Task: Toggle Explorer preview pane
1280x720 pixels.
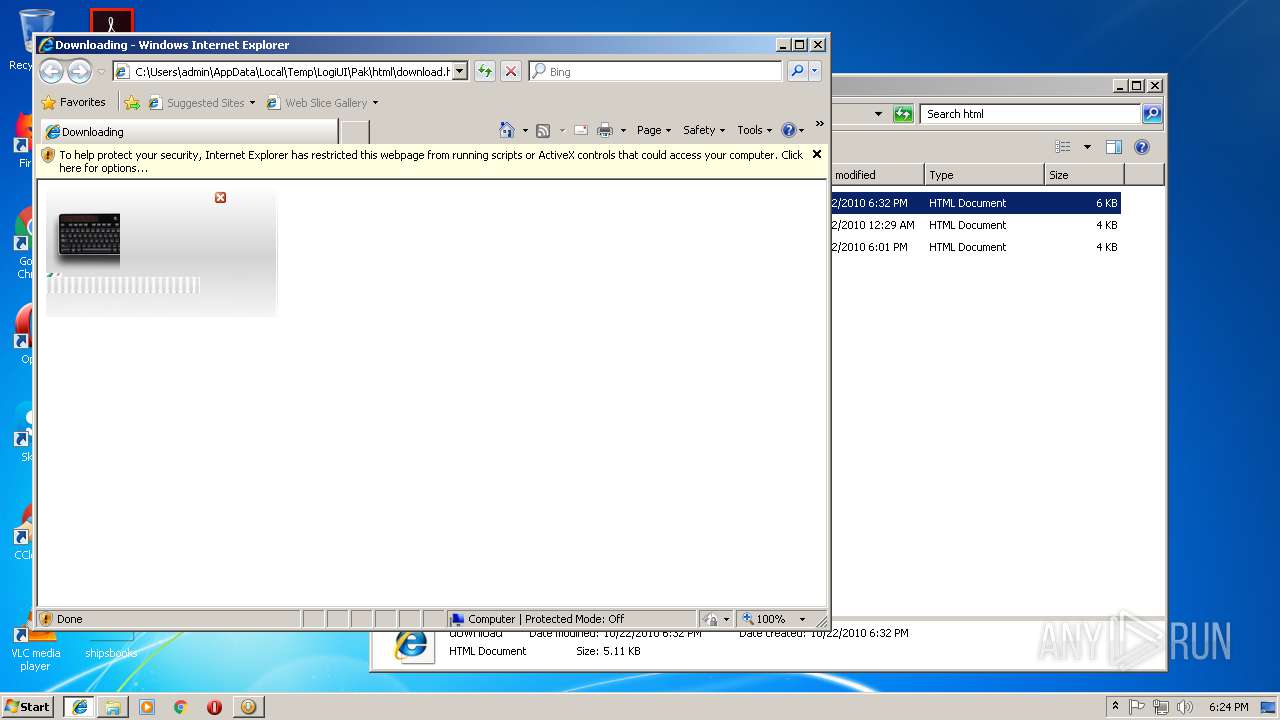Action: 1114,147
